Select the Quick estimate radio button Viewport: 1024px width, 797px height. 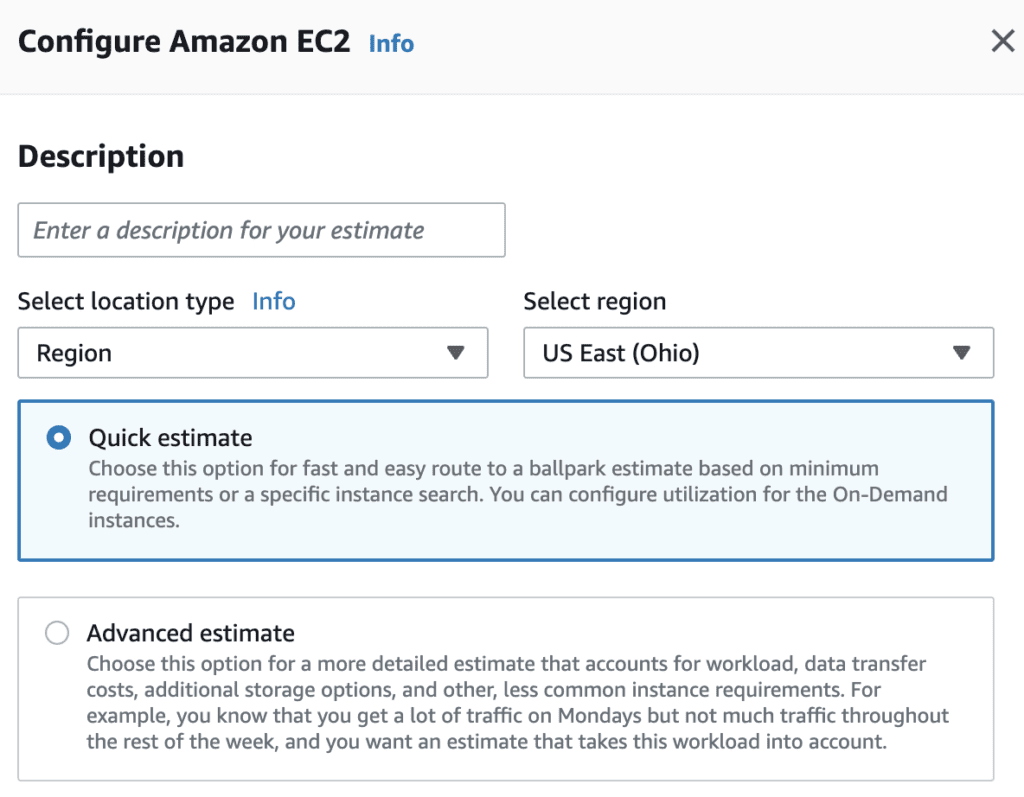pyautogui.click(x=59, y=438)
